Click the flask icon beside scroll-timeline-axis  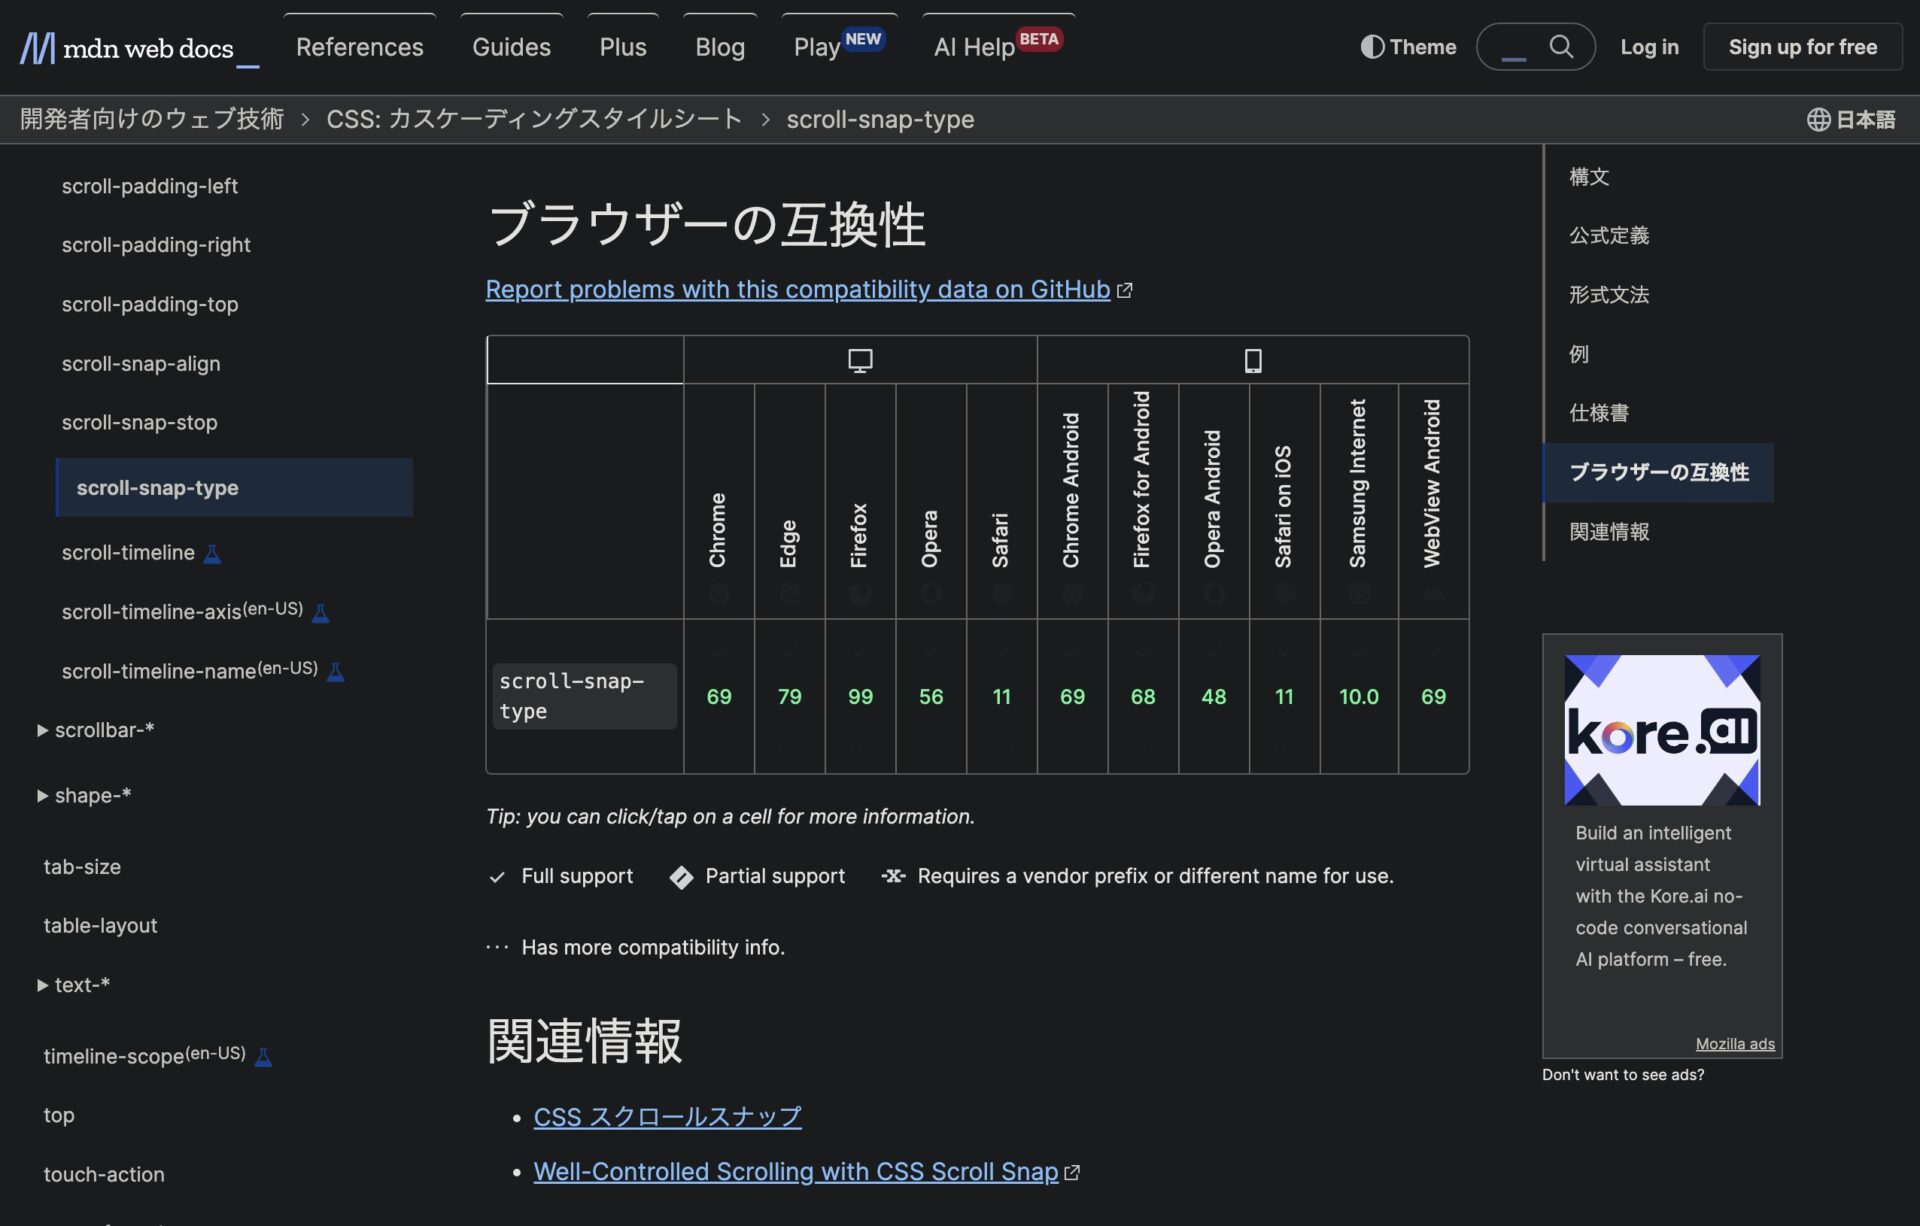coord(320,612)
